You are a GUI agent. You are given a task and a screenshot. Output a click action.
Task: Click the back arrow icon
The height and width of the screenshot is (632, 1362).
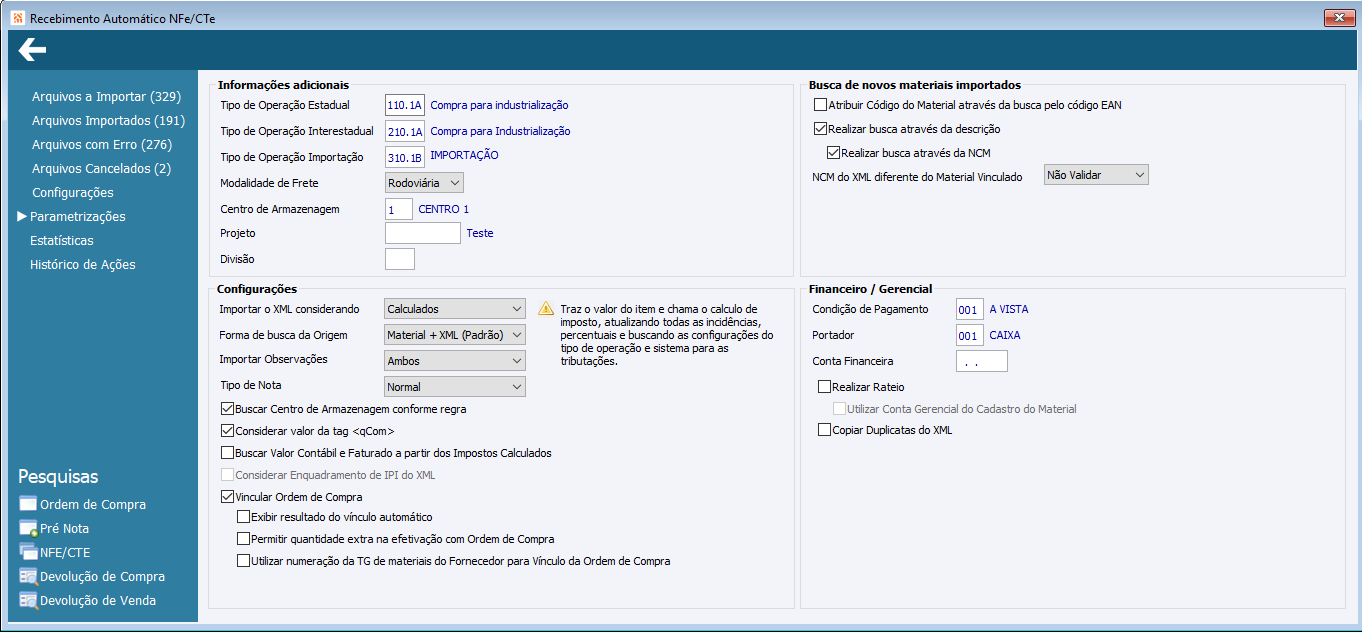(32, 49)
